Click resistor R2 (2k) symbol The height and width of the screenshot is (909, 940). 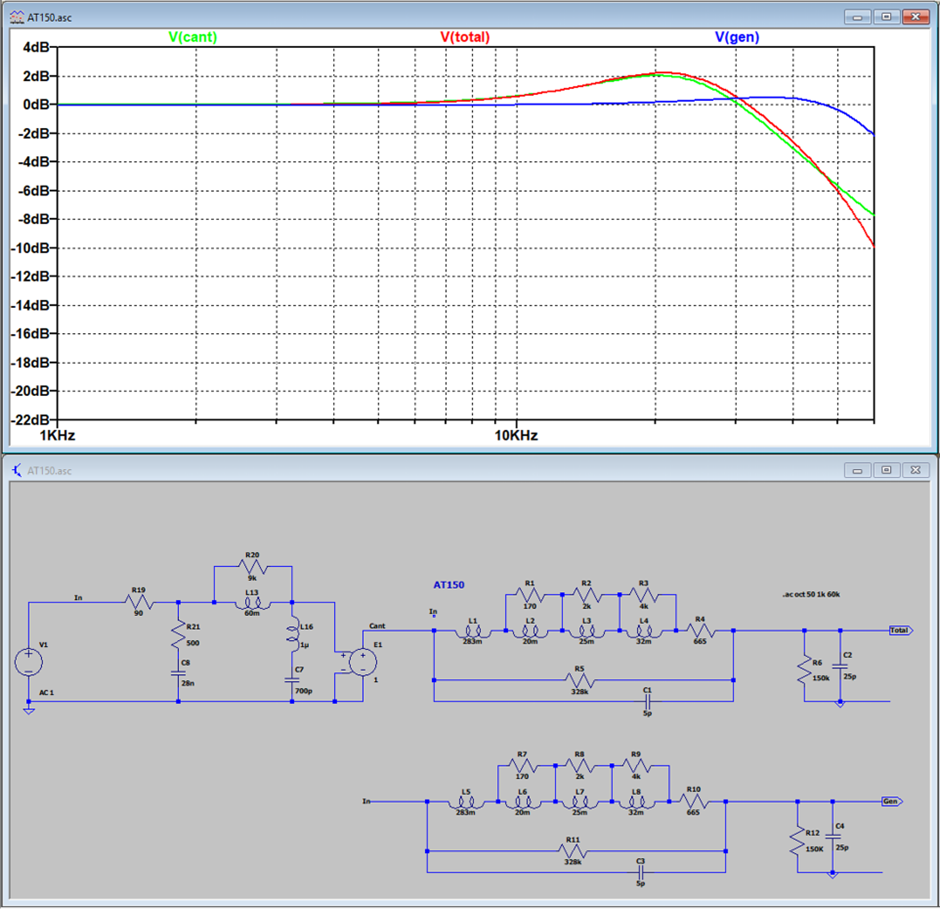tap(587, 595)
